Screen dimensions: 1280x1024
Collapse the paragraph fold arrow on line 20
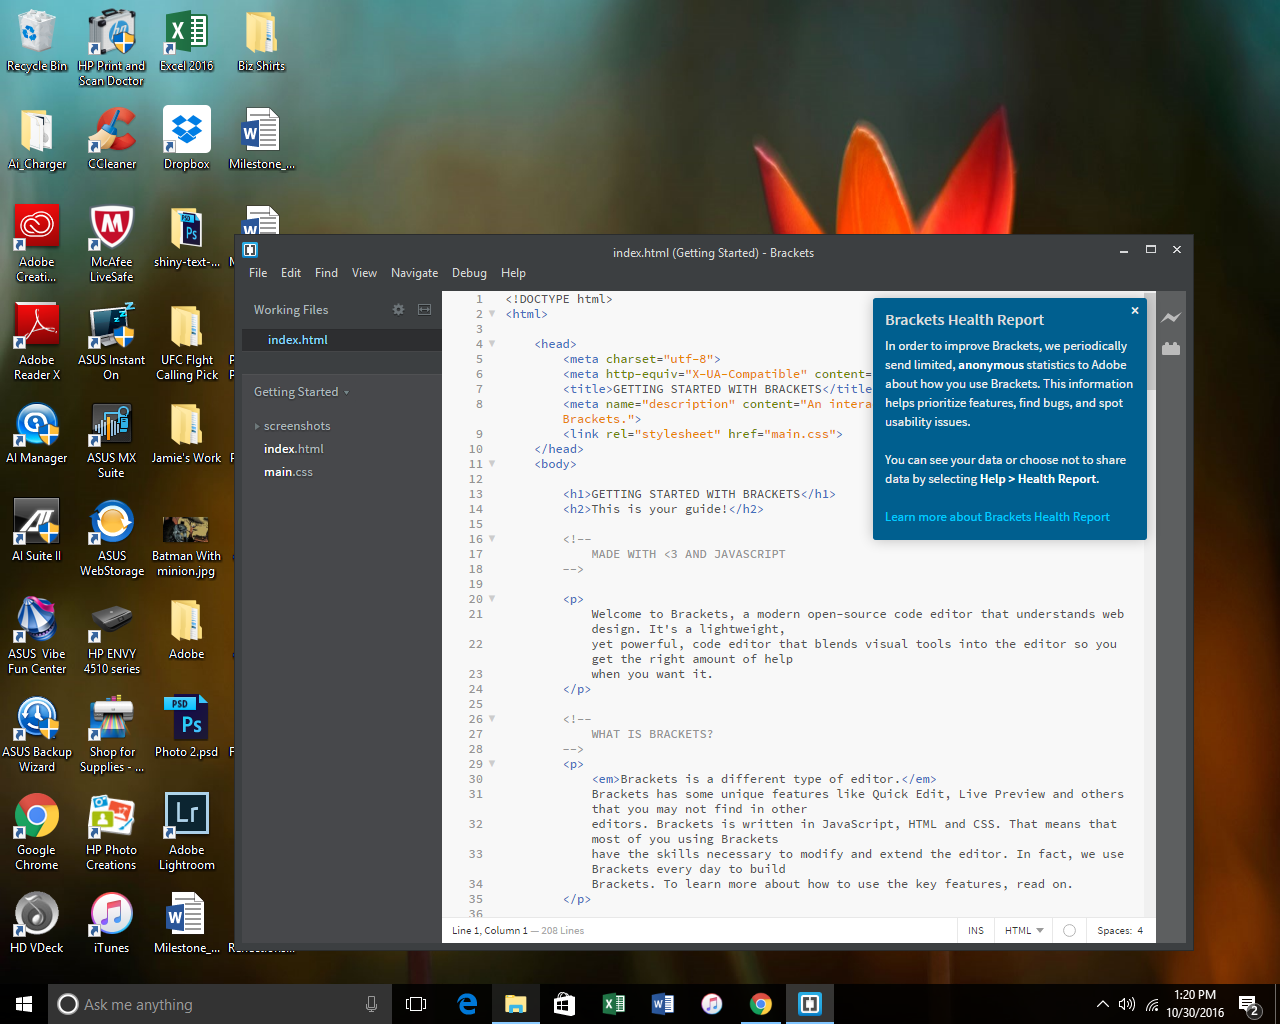(x=492, y=599)
